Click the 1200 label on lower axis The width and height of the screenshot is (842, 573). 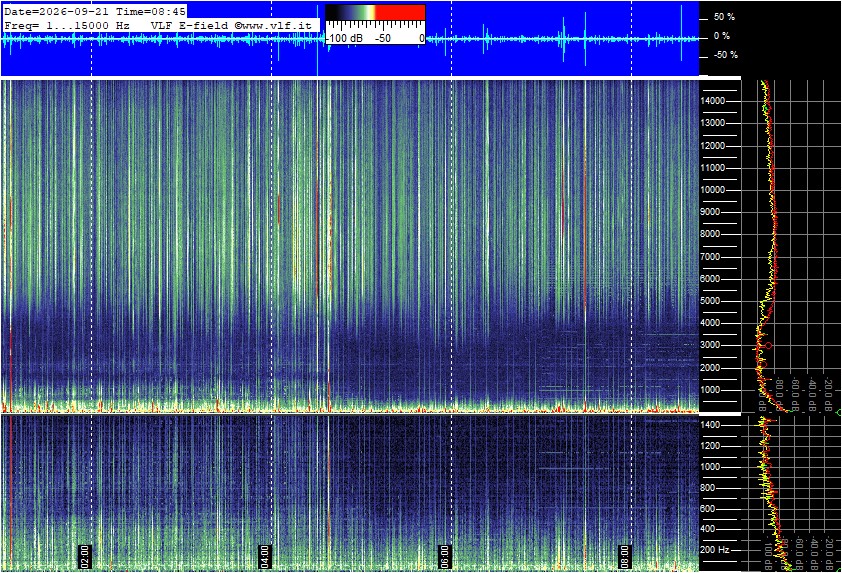[x=710, y=446]
